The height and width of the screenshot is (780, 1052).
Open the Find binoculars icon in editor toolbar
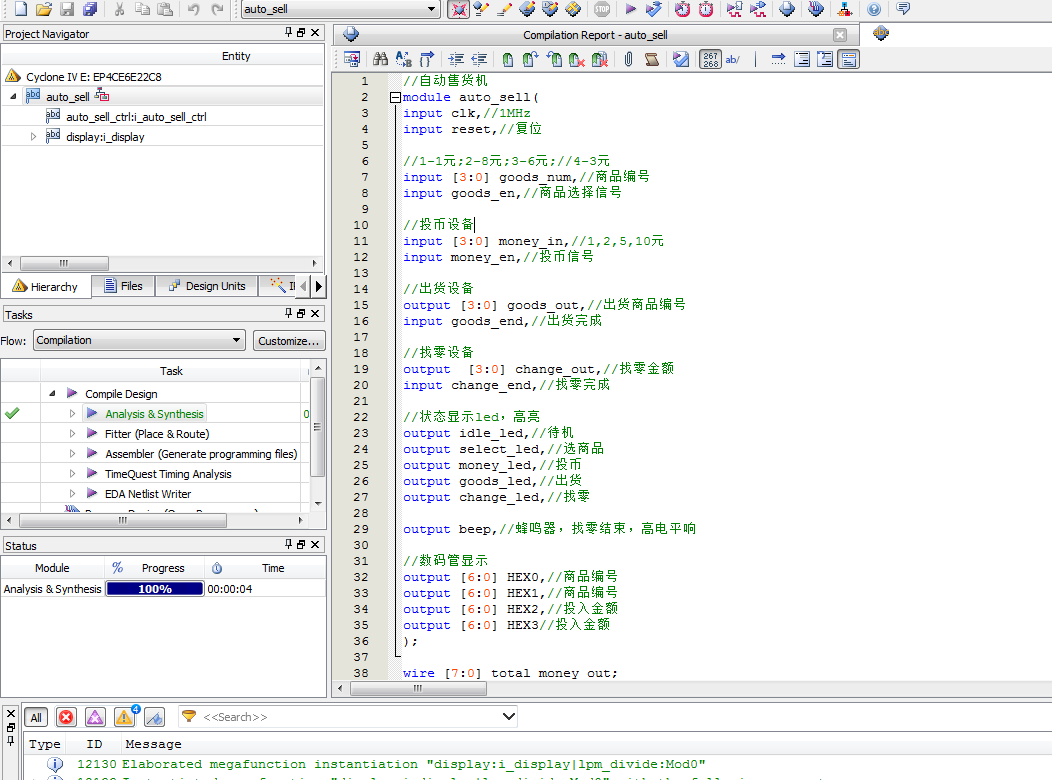[x=380, y=60]
